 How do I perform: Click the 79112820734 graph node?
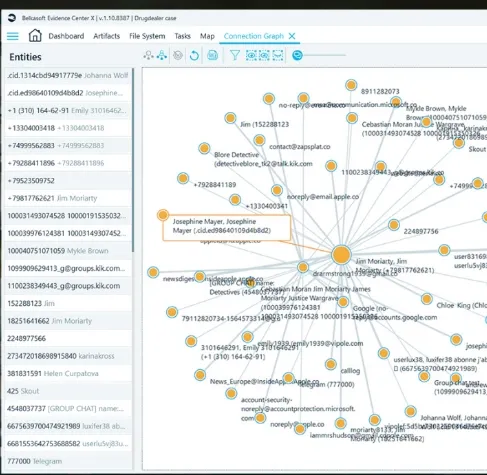[x=172, y=312]
